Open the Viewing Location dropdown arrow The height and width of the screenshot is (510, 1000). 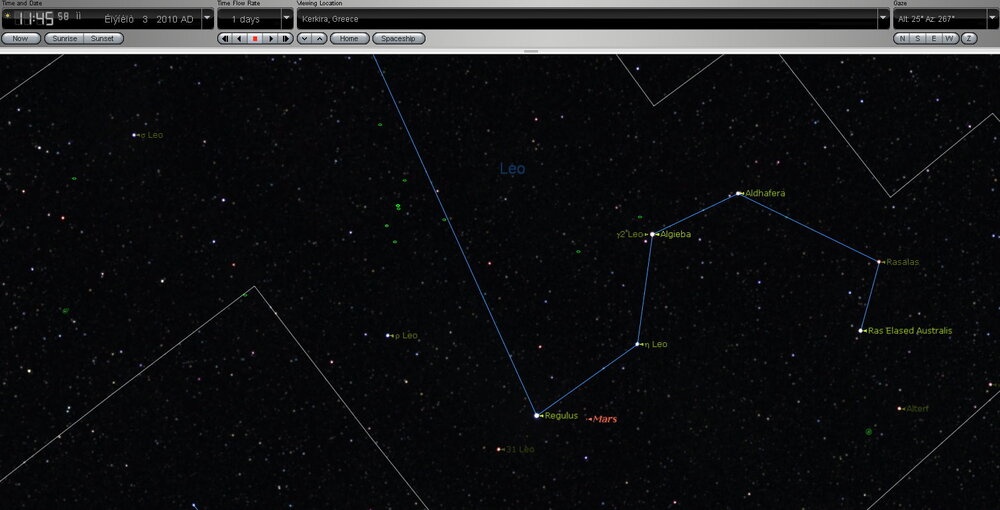[882, 19]
